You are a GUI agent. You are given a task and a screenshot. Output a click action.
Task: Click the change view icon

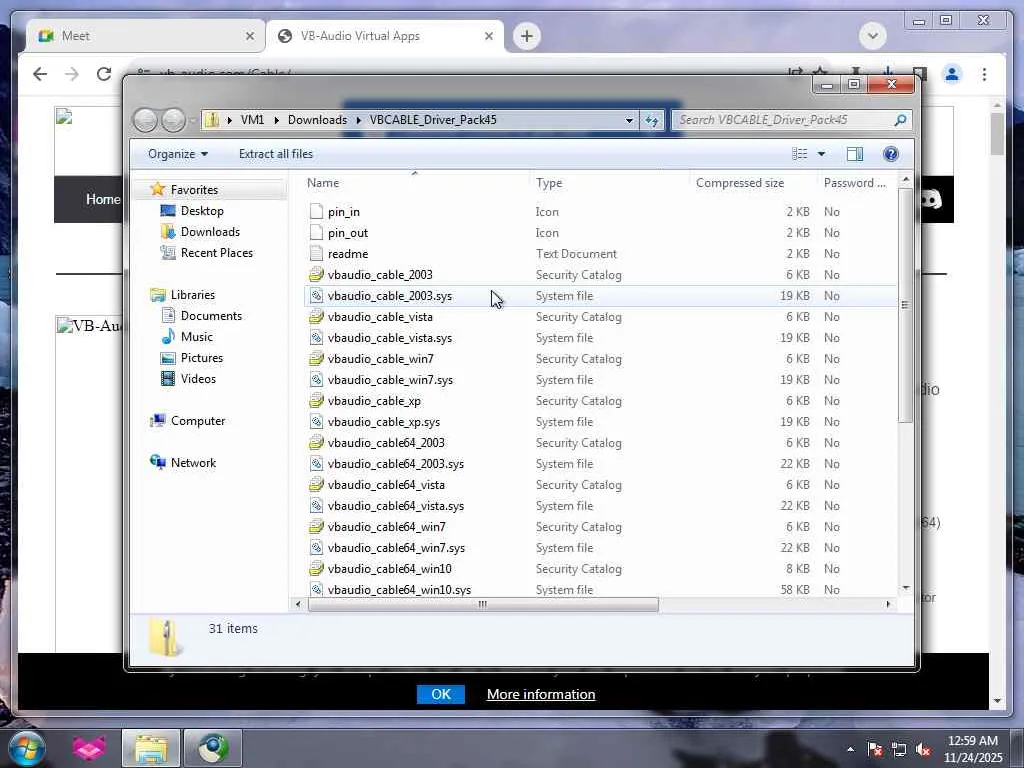click(x=799, y=154)
